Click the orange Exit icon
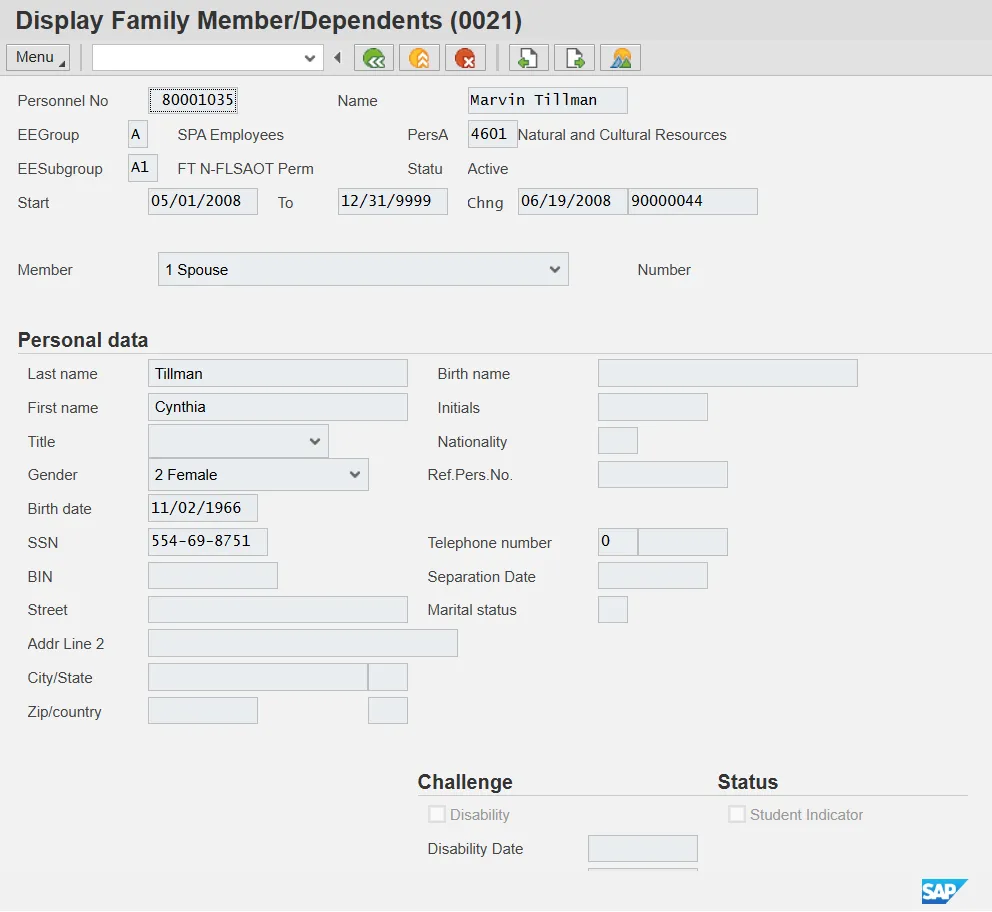This screenshot has height=912, width=992. click(x=419, y=58)
